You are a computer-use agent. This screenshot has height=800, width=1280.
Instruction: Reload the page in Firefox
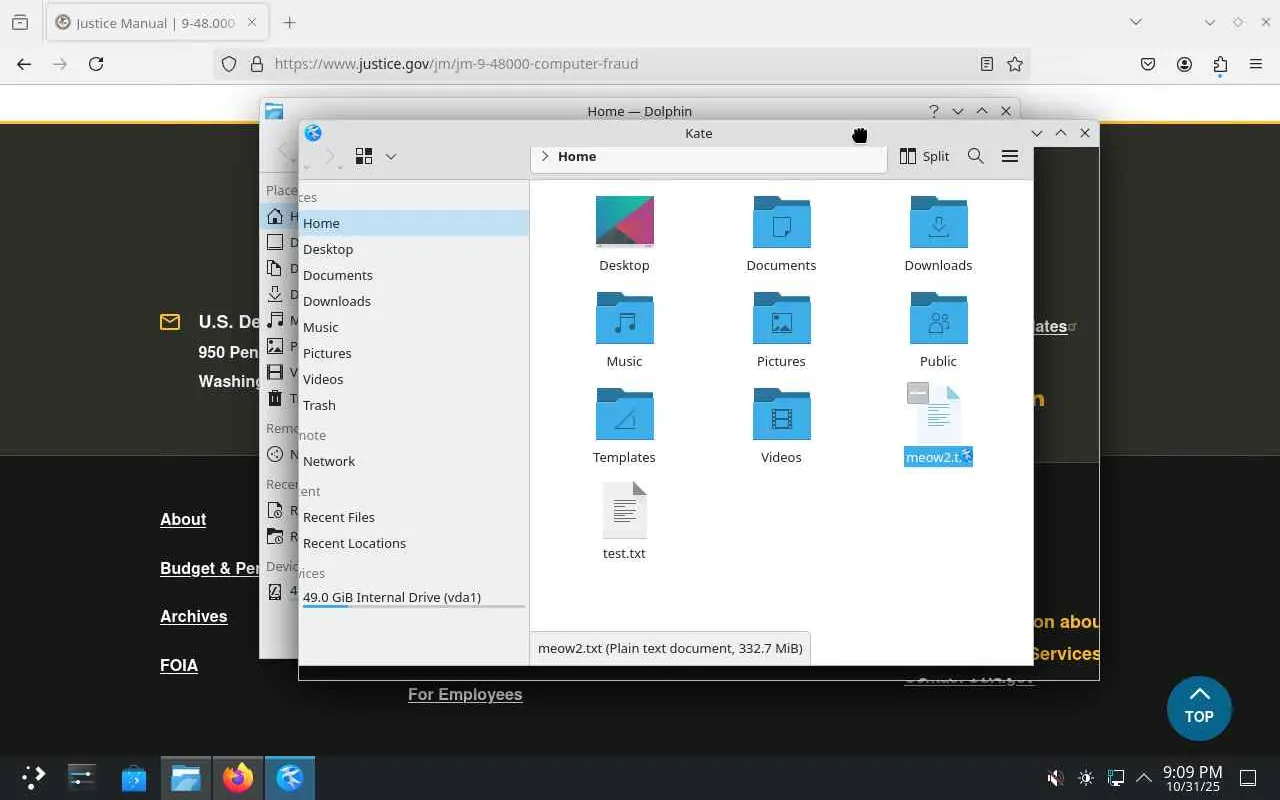[96, 64]
